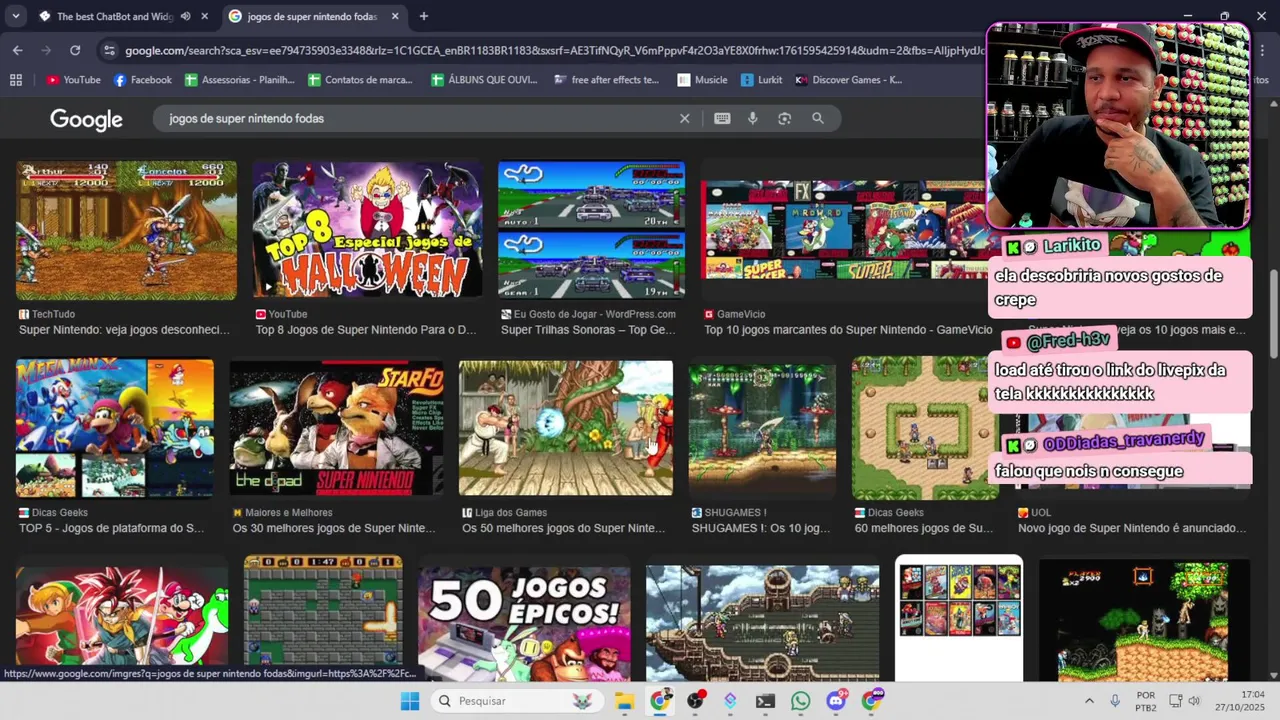
Task: Open the Chrome apps grid shortcut
Action: pyautogui.click(x=15, y=80)
